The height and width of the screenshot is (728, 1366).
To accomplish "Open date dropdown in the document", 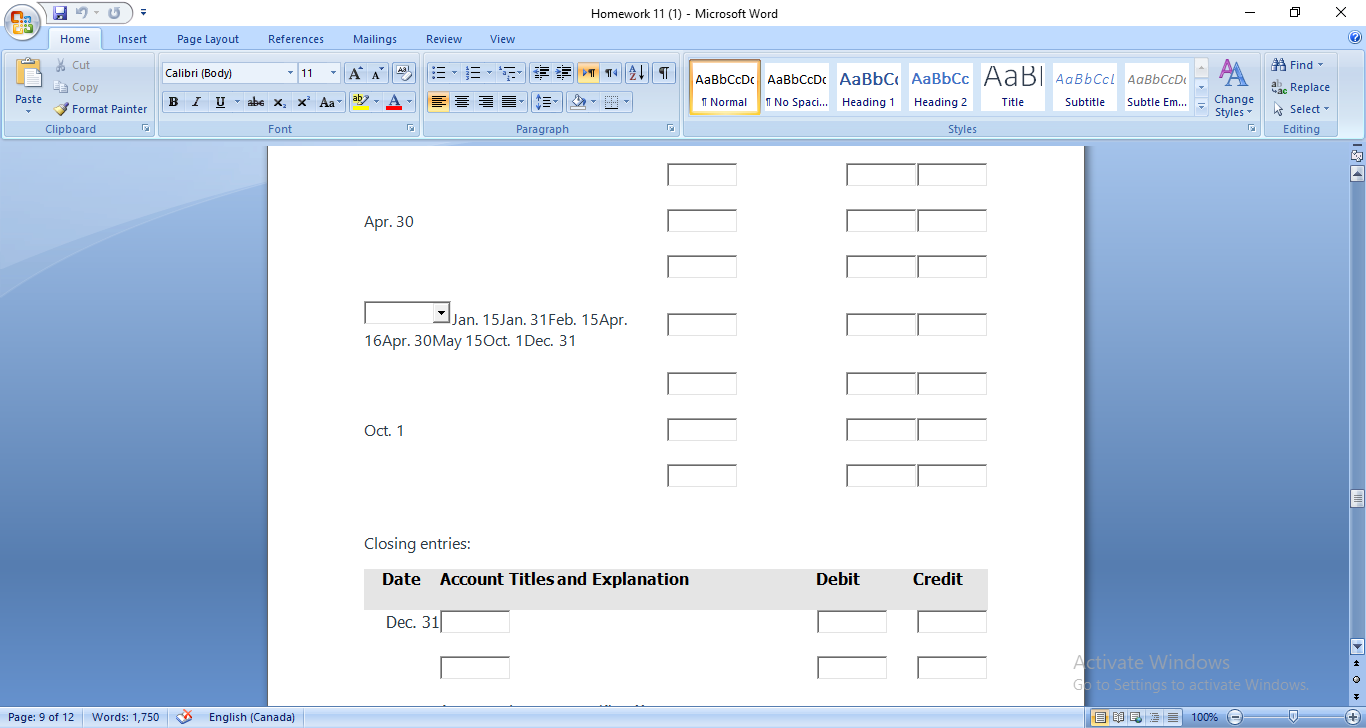I will [x=441, y=313].
